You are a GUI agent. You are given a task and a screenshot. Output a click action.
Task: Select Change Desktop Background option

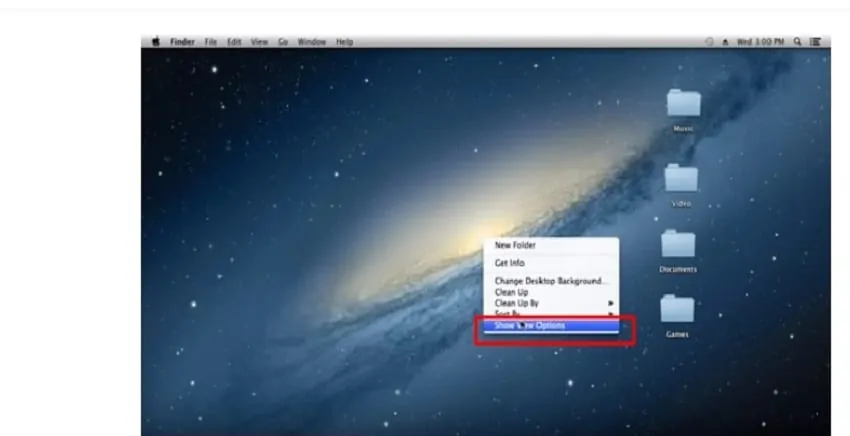pyautogui.click(x=551, y=281)
